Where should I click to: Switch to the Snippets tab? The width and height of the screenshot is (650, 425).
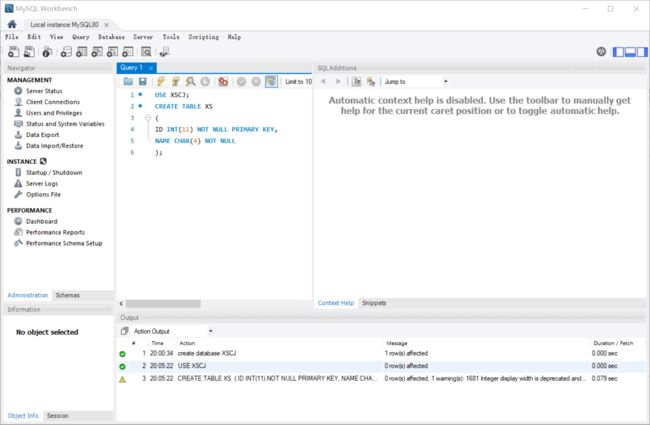pos(374,303)
